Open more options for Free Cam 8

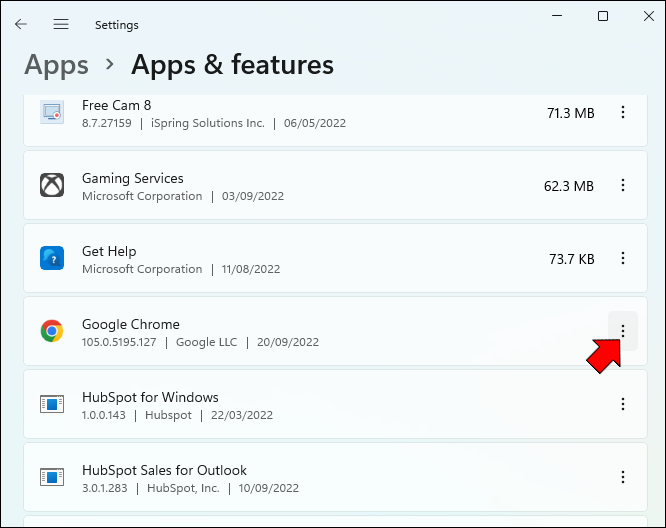(623, 113)
